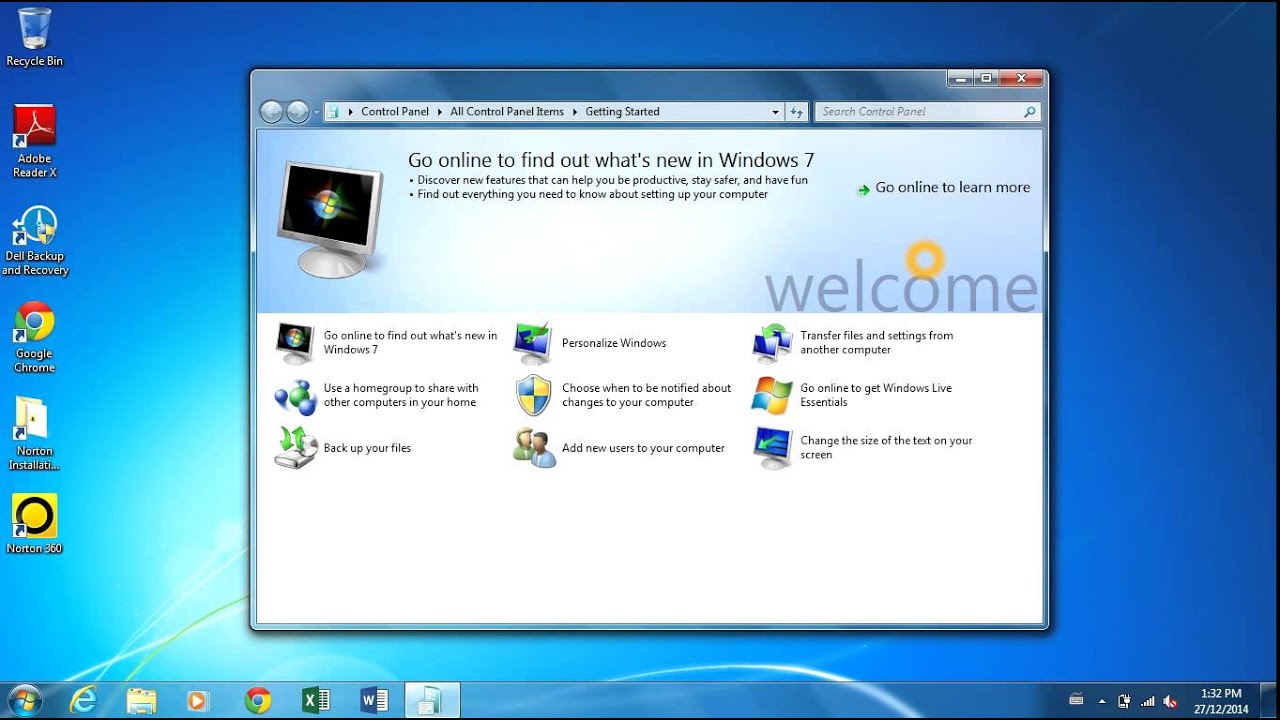Select Go online to find out what's new item
The height and width of the screenshot is (720, 1280).
click(388, 343)
